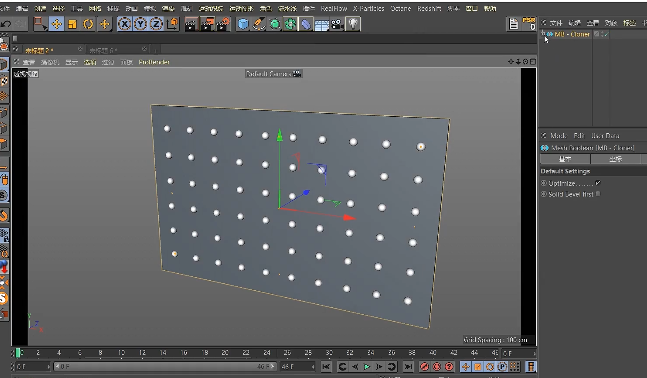Toggle coordinate system icon
647x378 pixels.
173,24
